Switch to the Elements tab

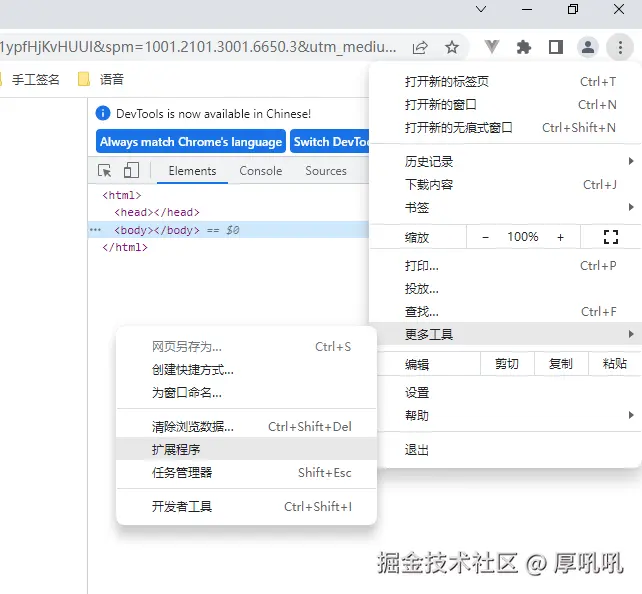192,171
